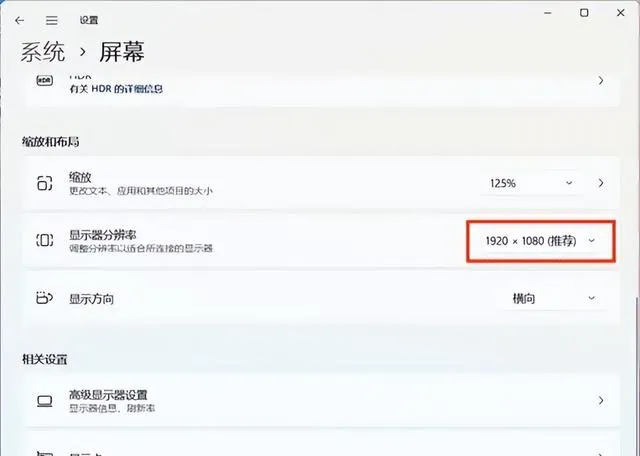Expand the 缩放 row chevron
This screenshot has height=456, width=640.
(601, 183)
